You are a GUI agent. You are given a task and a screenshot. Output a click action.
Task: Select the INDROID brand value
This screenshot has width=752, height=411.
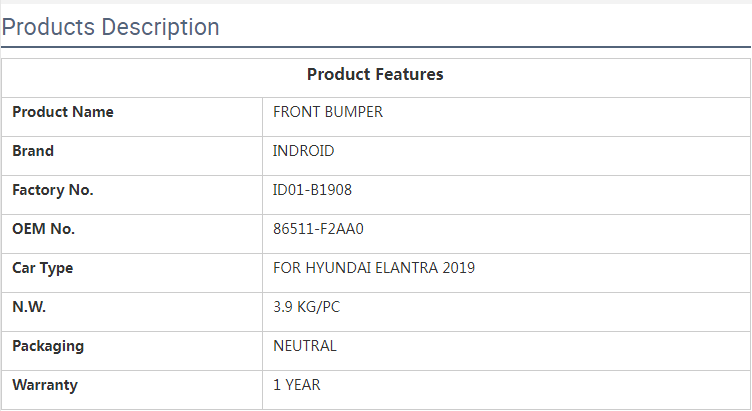303,151
